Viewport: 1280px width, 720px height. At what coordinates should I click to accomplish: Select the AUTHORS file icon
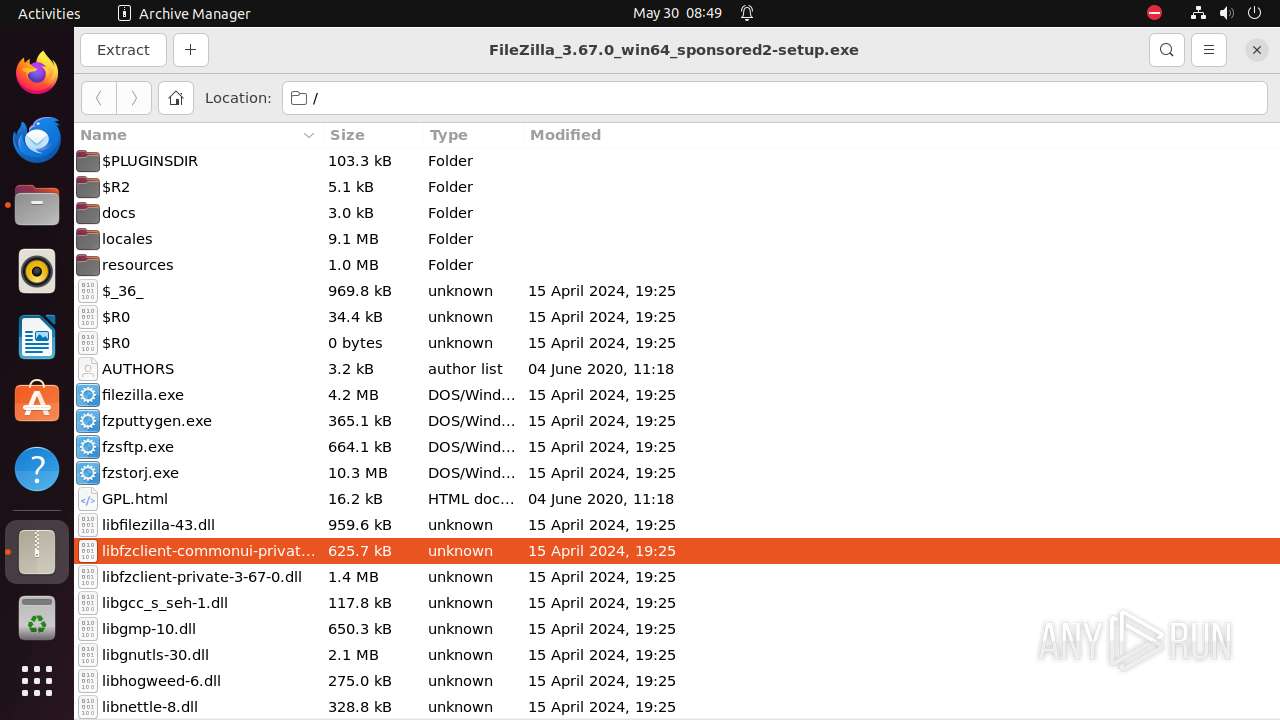[88, 369]
